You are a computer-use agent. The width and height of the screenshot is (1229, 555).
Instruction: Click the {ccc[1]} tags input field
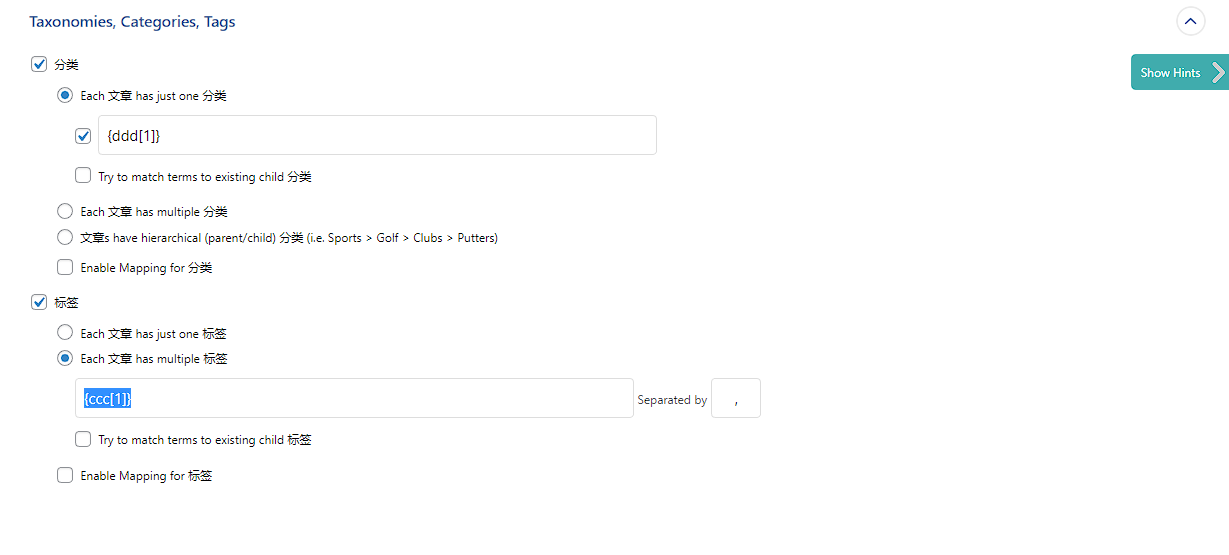pos(354,398)
